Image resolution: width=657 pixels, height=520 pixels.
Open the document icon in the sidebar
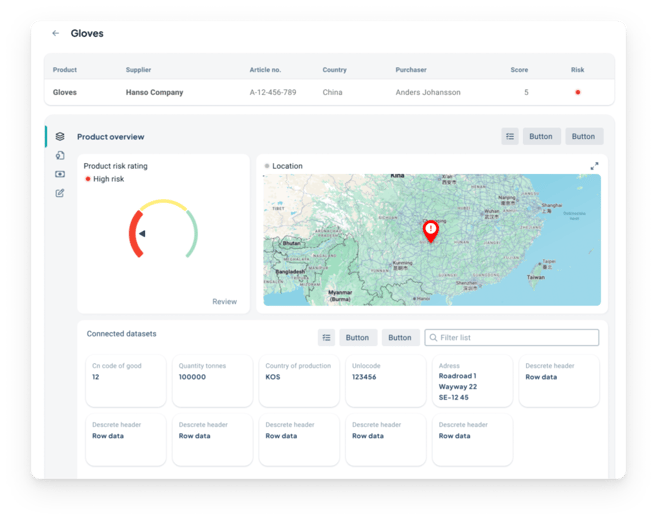pyautogui.click(x=60, y=155)
